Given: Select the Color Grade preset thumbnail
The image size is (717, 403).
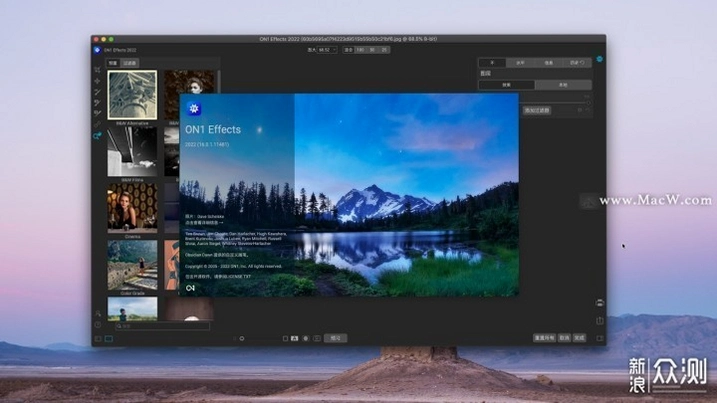Looking at the screenshot, I should tap(132, 265).
